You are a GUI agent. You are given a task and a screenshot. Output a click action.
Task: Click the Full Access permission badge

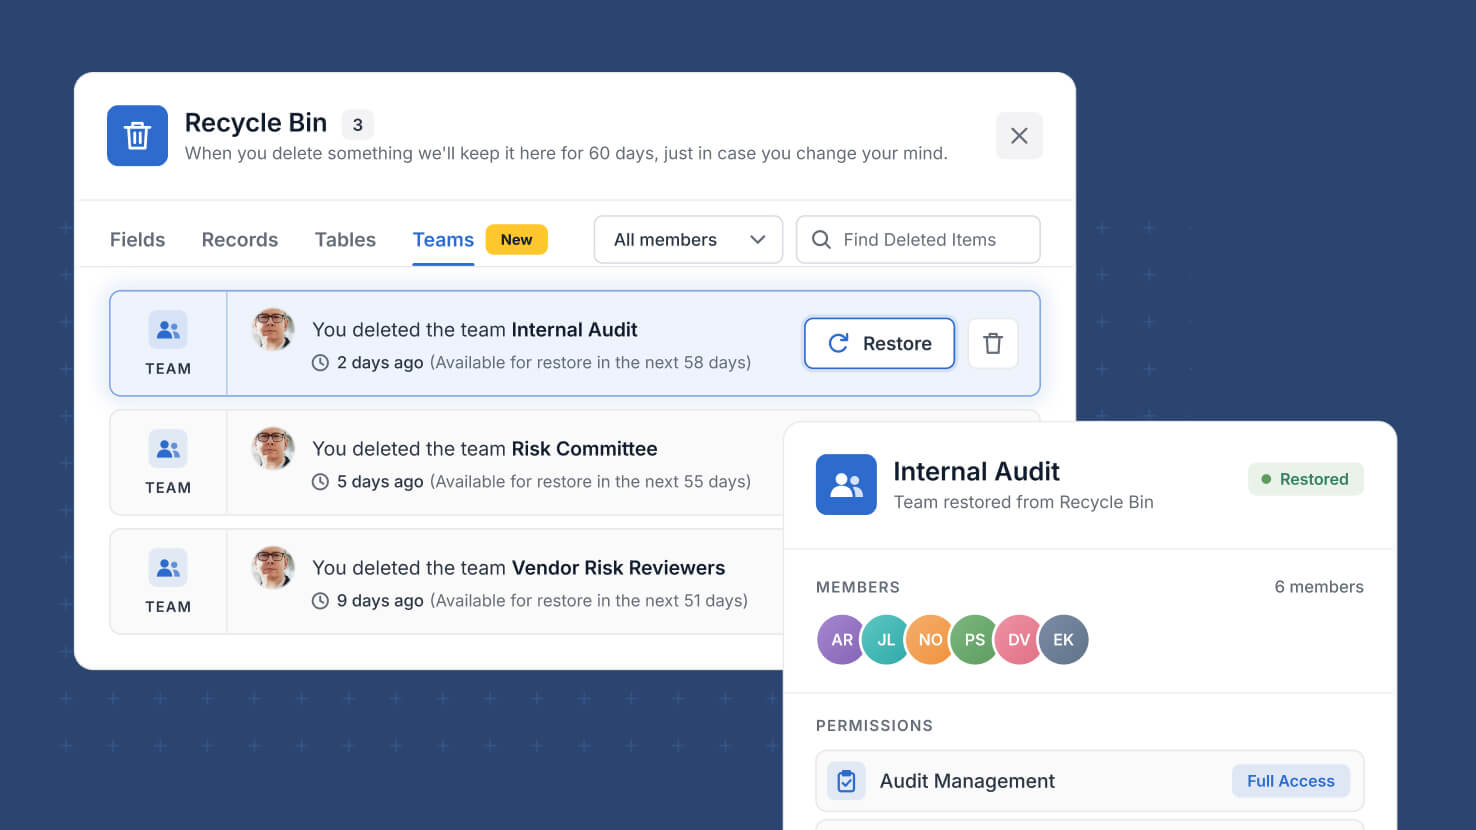click(1291, 781)
